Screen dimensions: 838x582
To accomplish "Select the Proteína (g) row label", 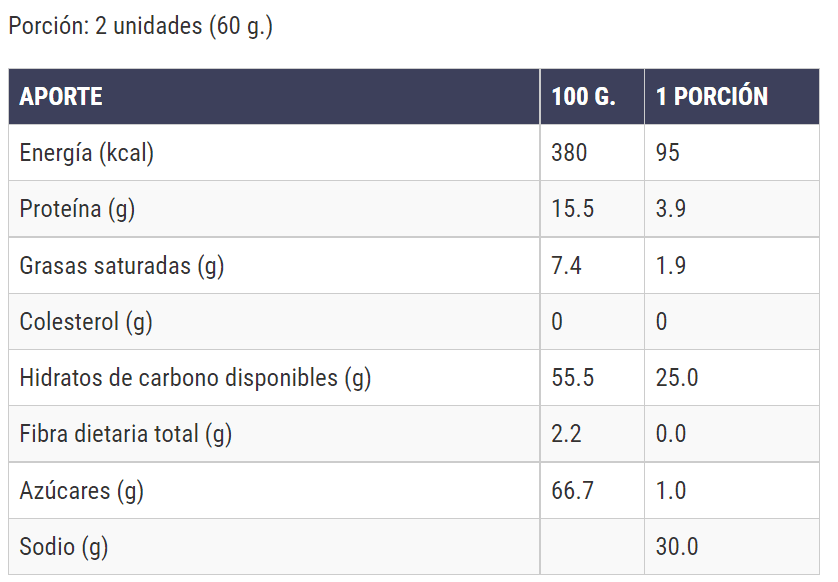I will (77, 209).
